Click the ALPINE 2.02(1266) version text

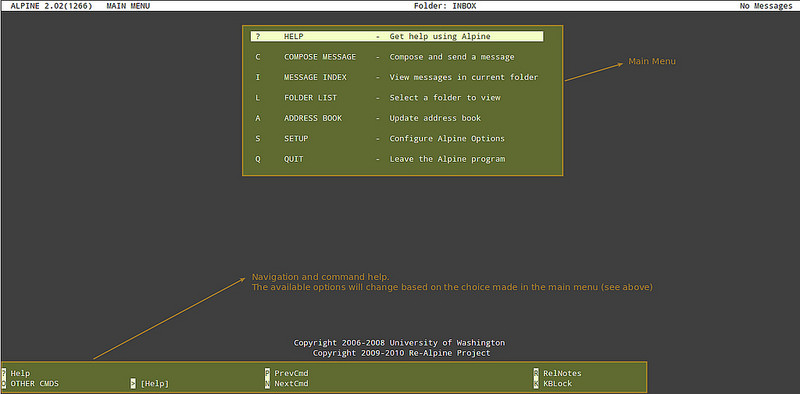click(51, 6)
